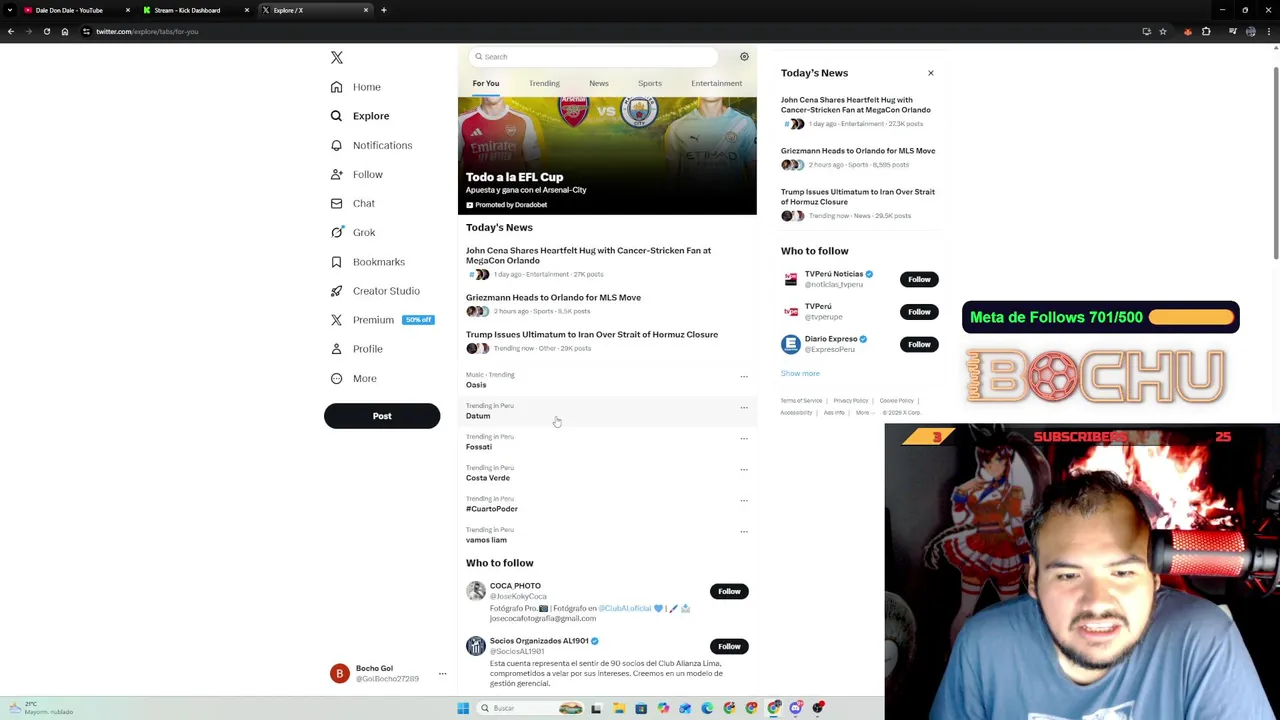This screenshot has width=1280, height=720.
Task: Open File Explorer from the taskbar
Action: point(619,708)
